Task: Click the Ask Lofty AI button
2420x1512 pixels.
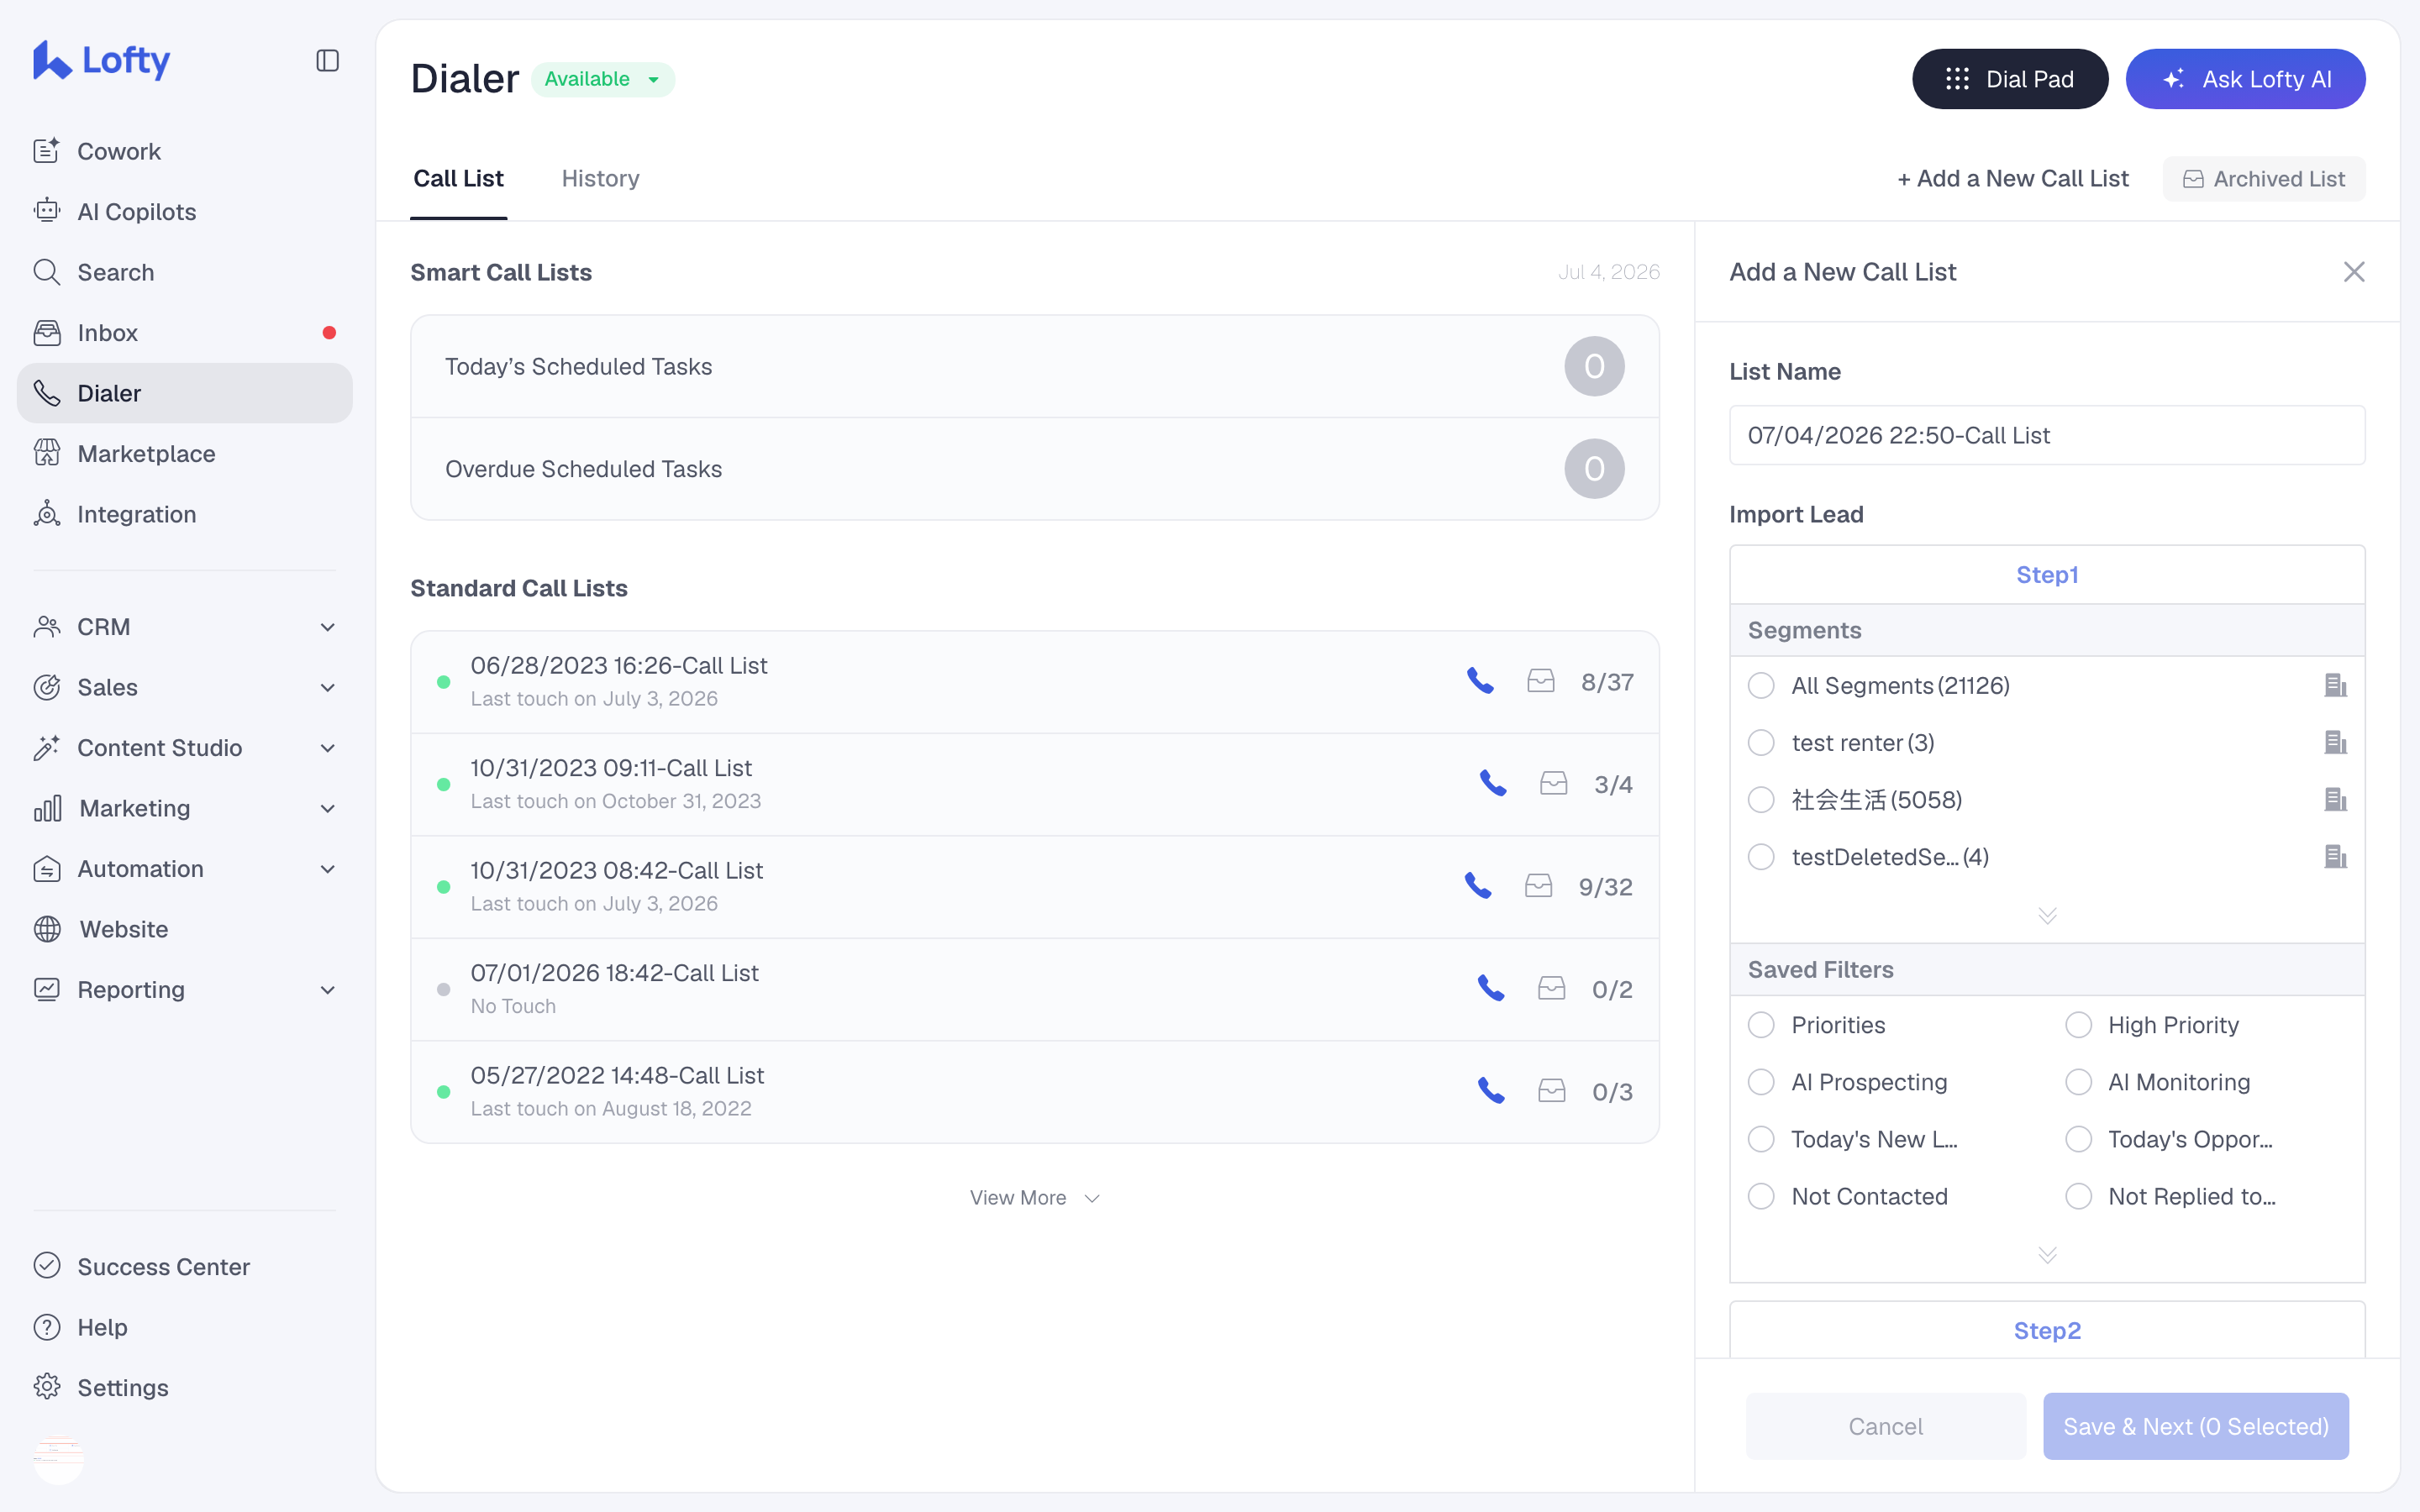Action: [2245, 79]
